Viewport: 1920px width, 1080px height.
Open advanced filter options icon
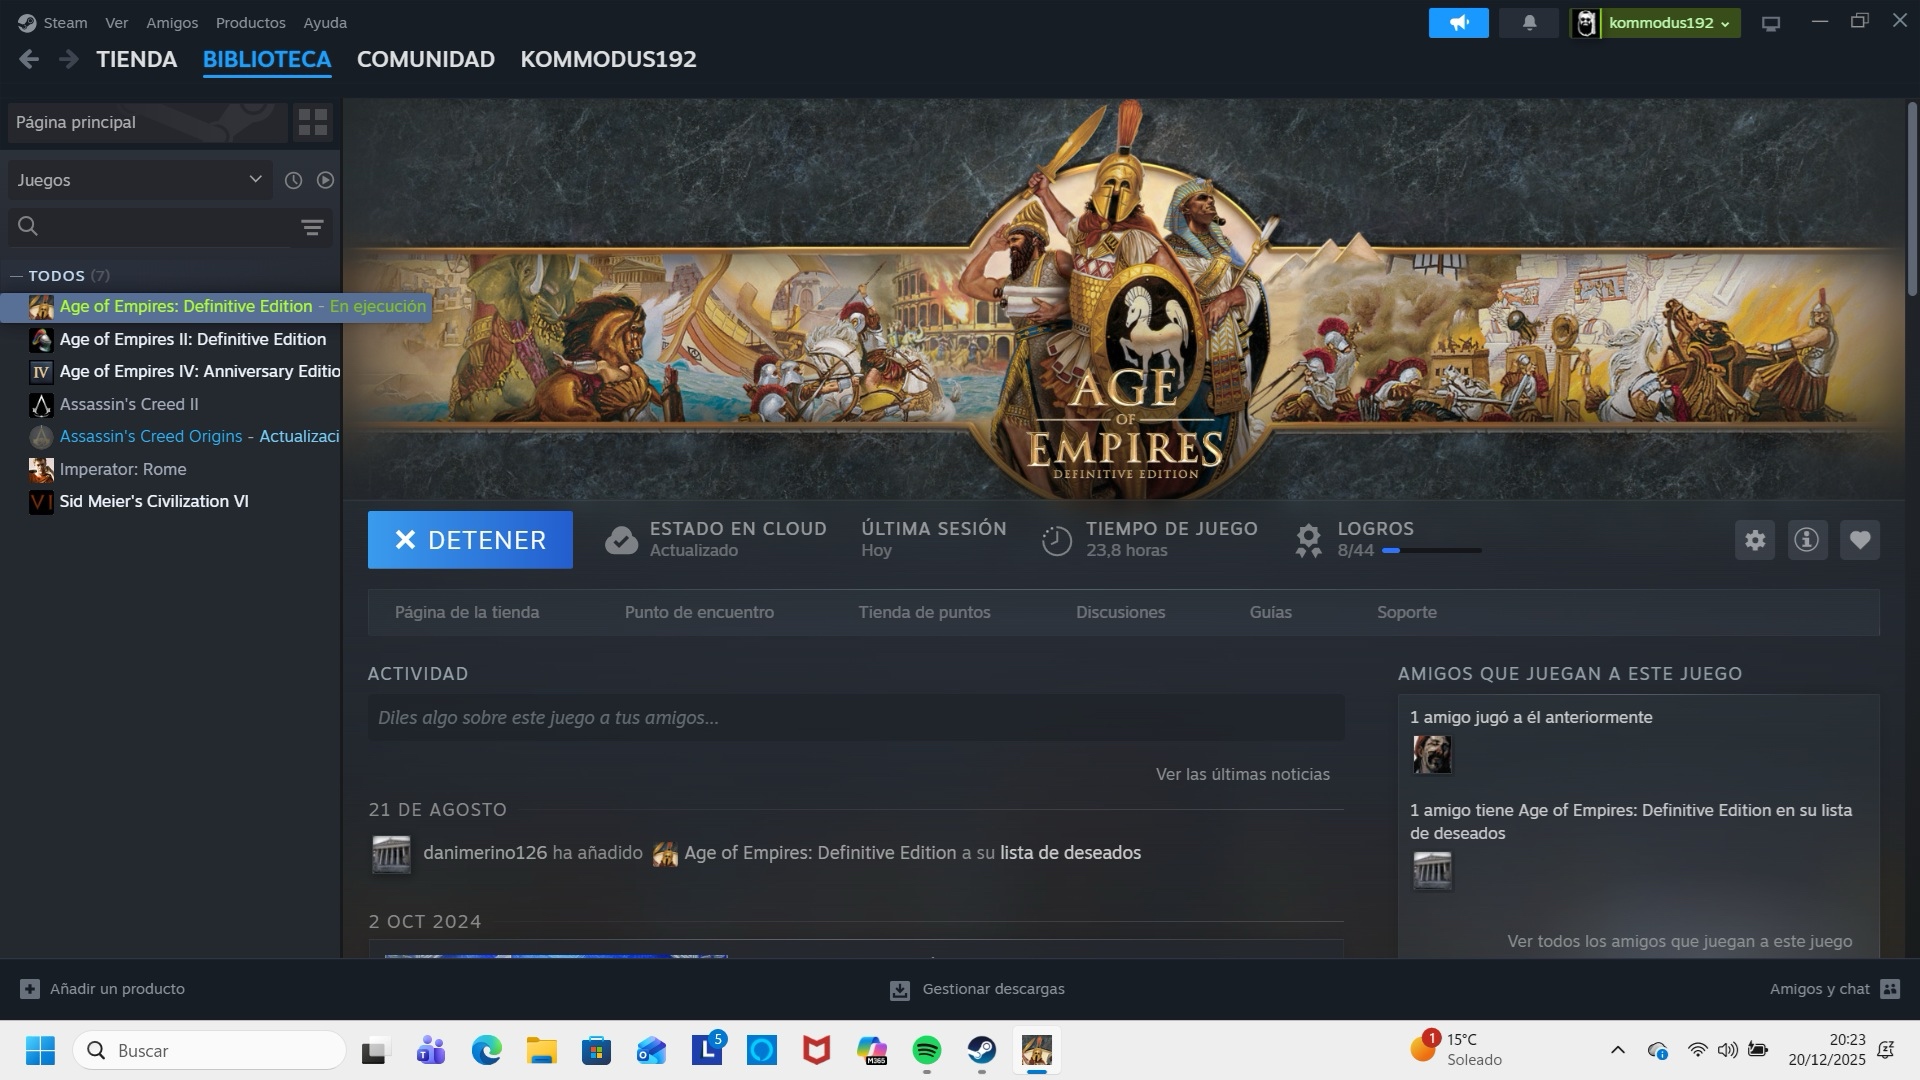point(312,228)
